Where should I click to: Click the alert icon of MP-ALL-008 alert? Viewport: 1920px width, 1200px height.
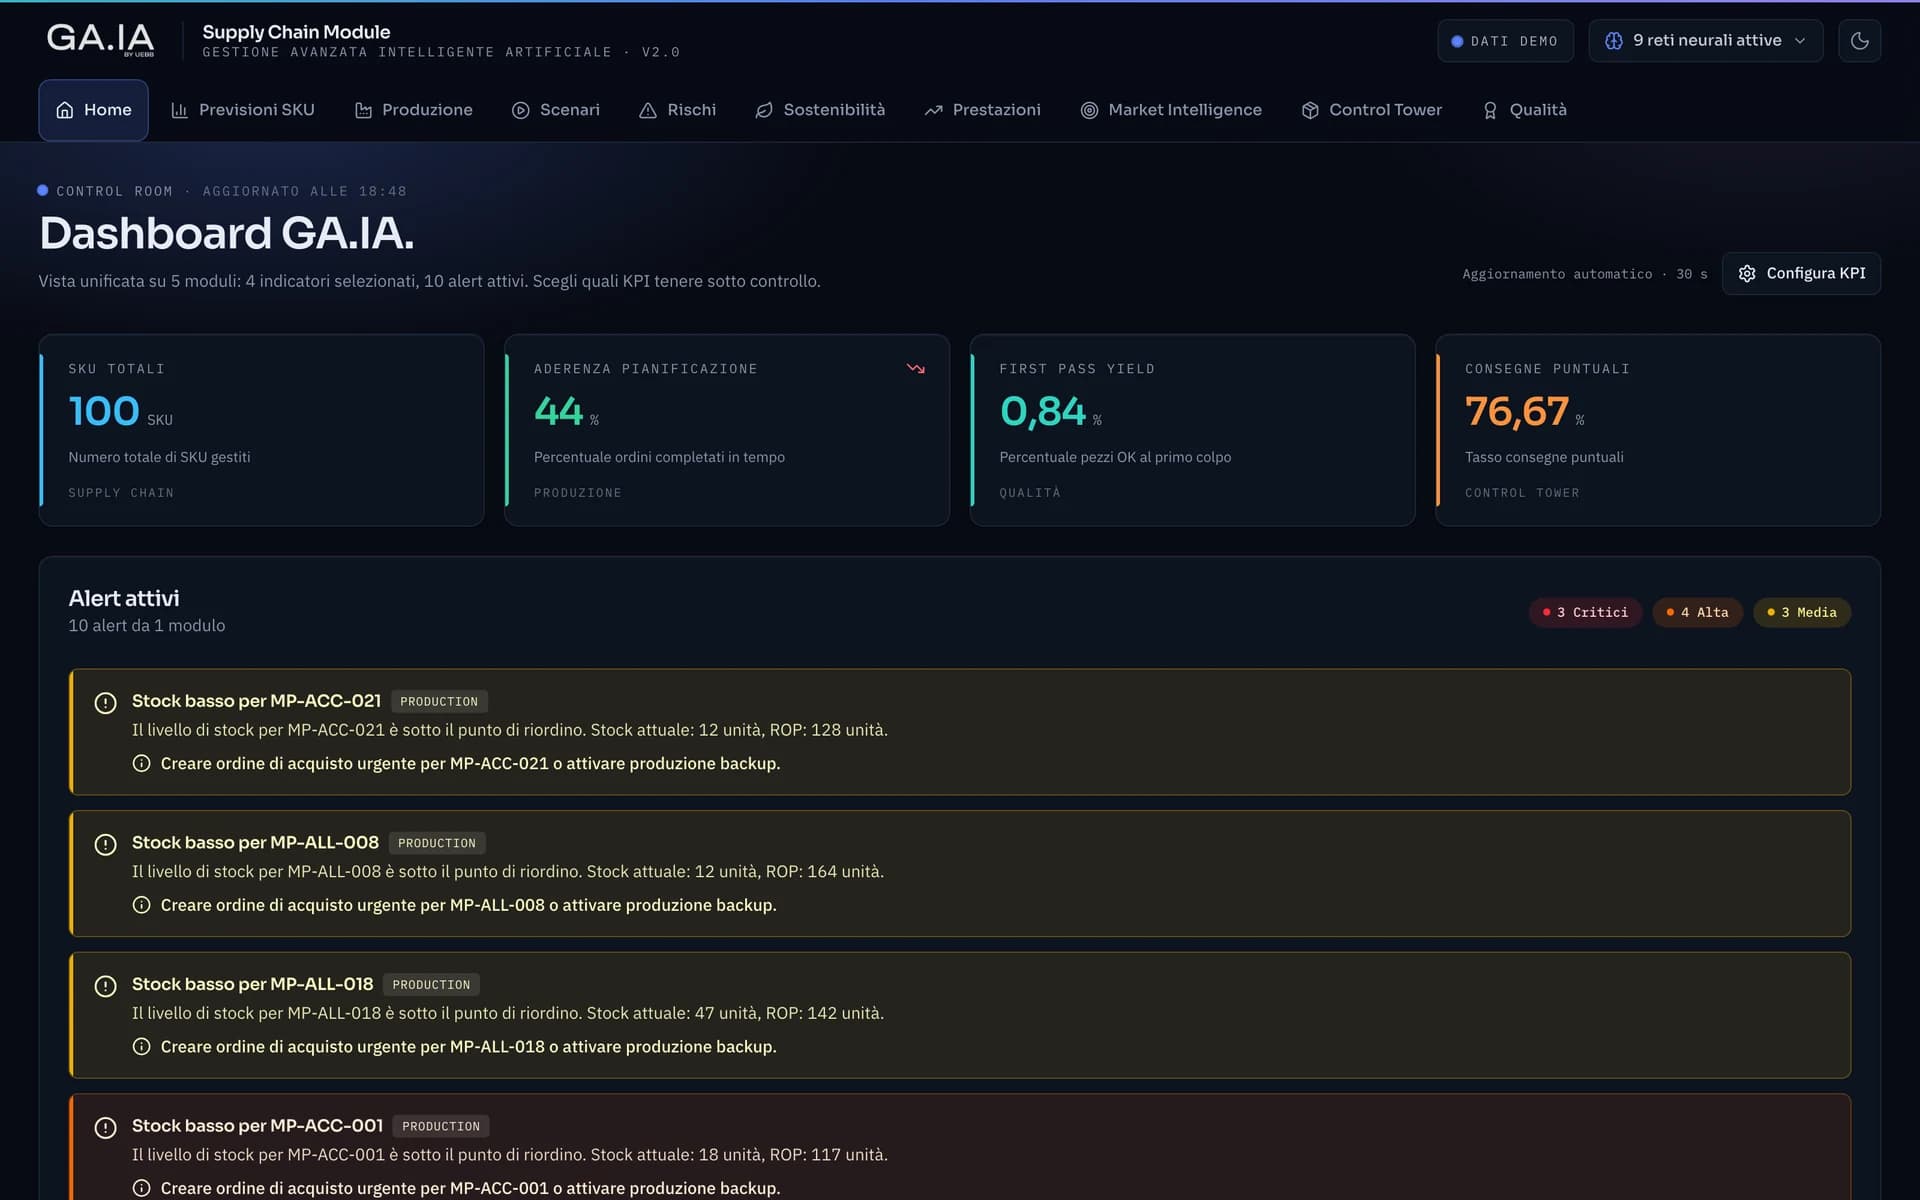pos(105,844)
